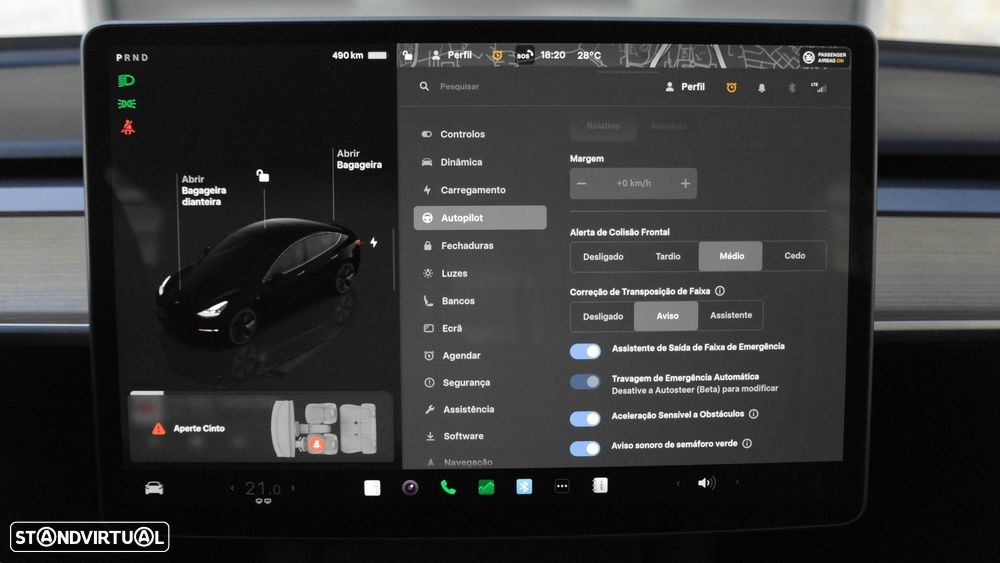Open the Bluetooth app in the dock
Image resolution: width=1000 pixels, height=563 pixels.
(x=524, y=486)
